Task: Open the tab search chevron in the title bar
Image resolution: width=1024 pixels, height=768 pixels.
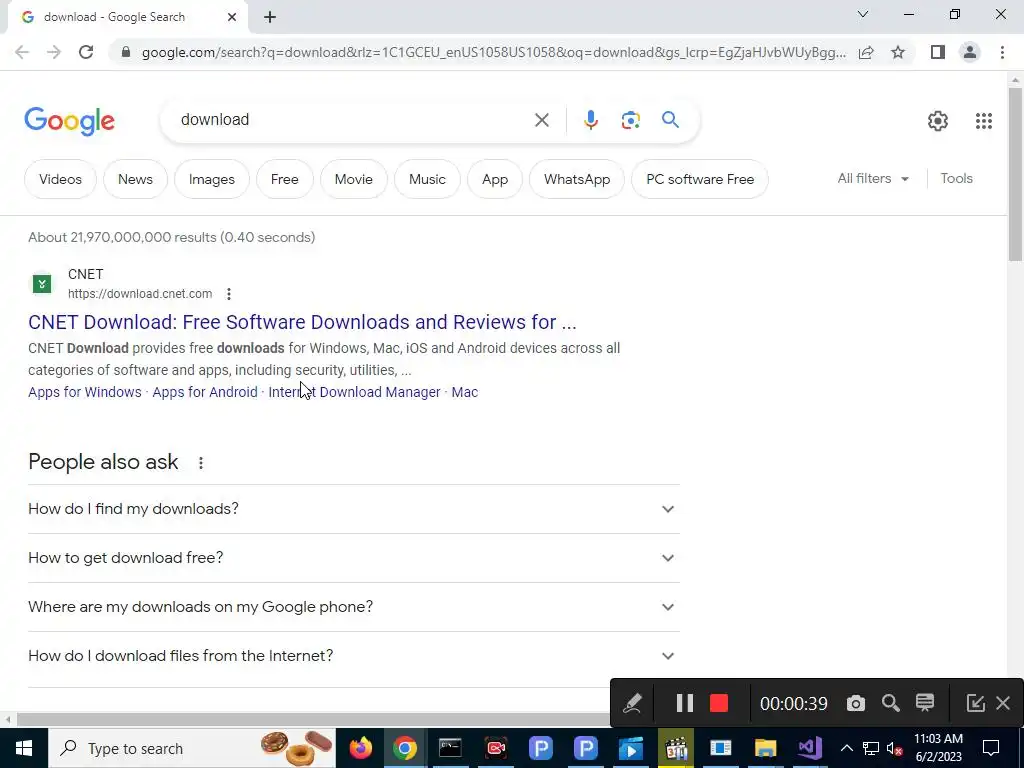Action: (863, 14)
